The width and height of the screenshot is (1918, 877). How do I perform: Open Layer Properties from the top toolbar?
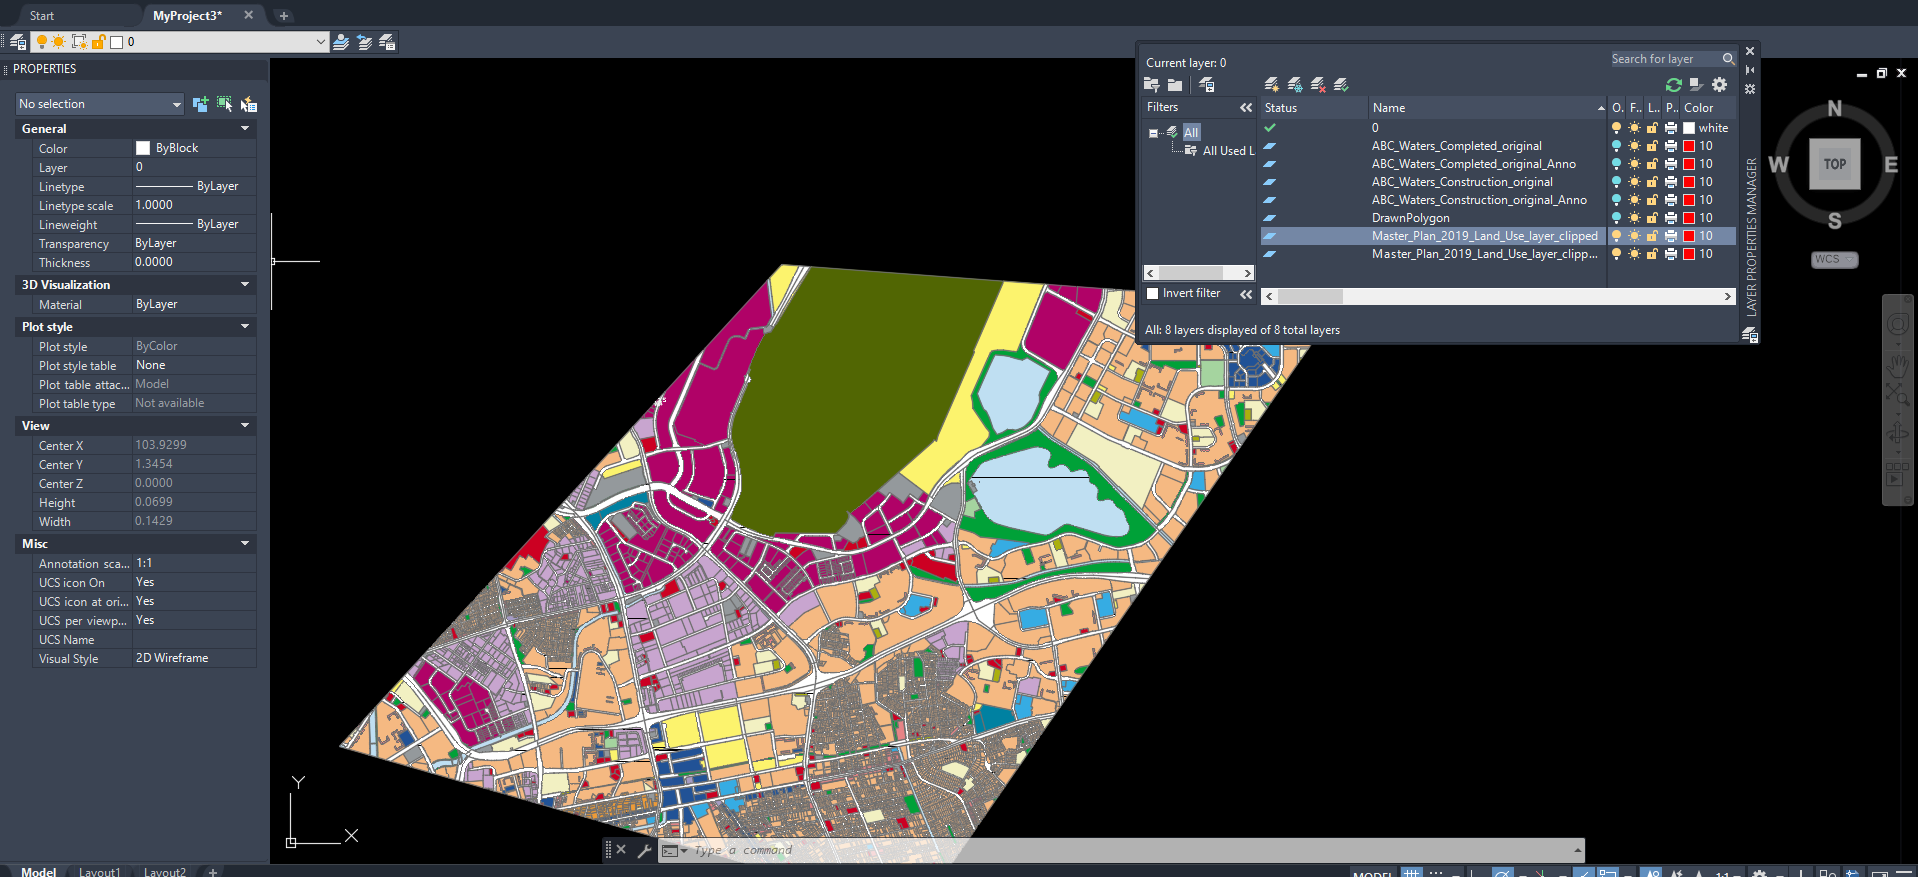18,42
